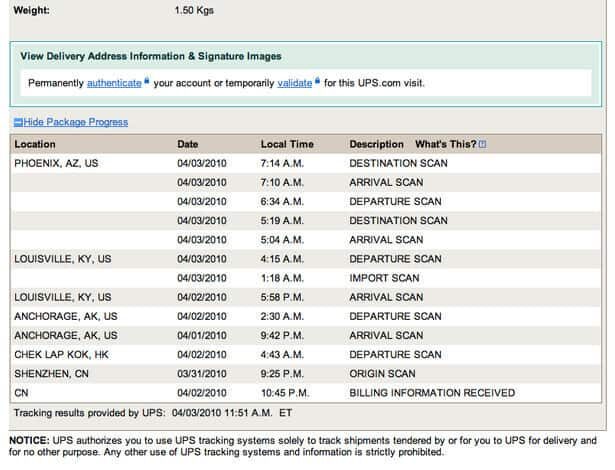Image resolution: width=615 pixels, height=470 pixels.
Task: Click the SHENZHEN, CN origin scan row
Action: tap(306, 374)
